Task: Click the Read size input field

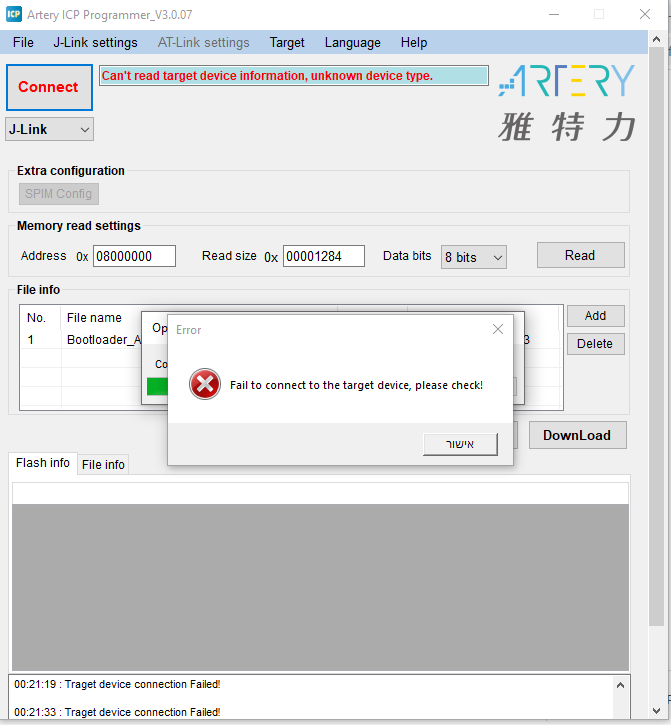Action: (x=323, y=256)
